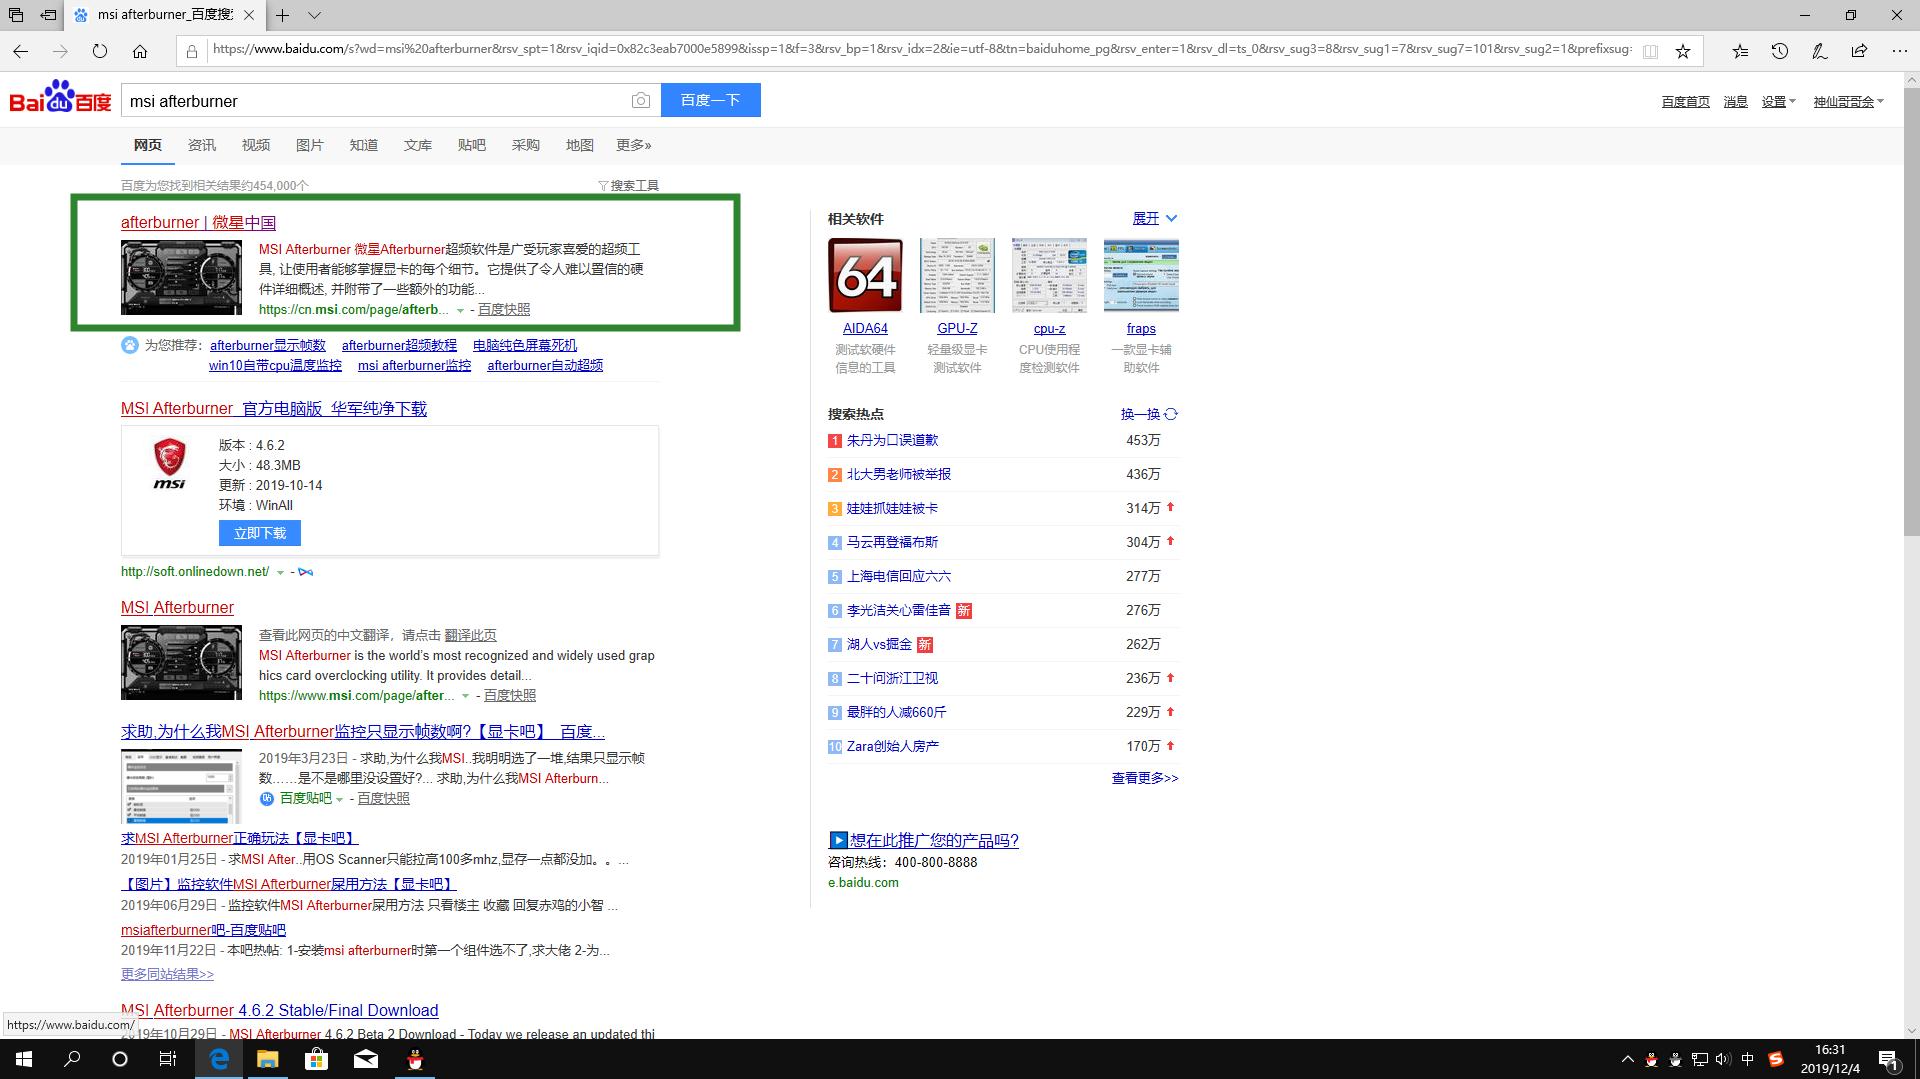This screenshot has width=1920, height=1079.
Task: Switch to the 视频 search tab
Action: 255,145
